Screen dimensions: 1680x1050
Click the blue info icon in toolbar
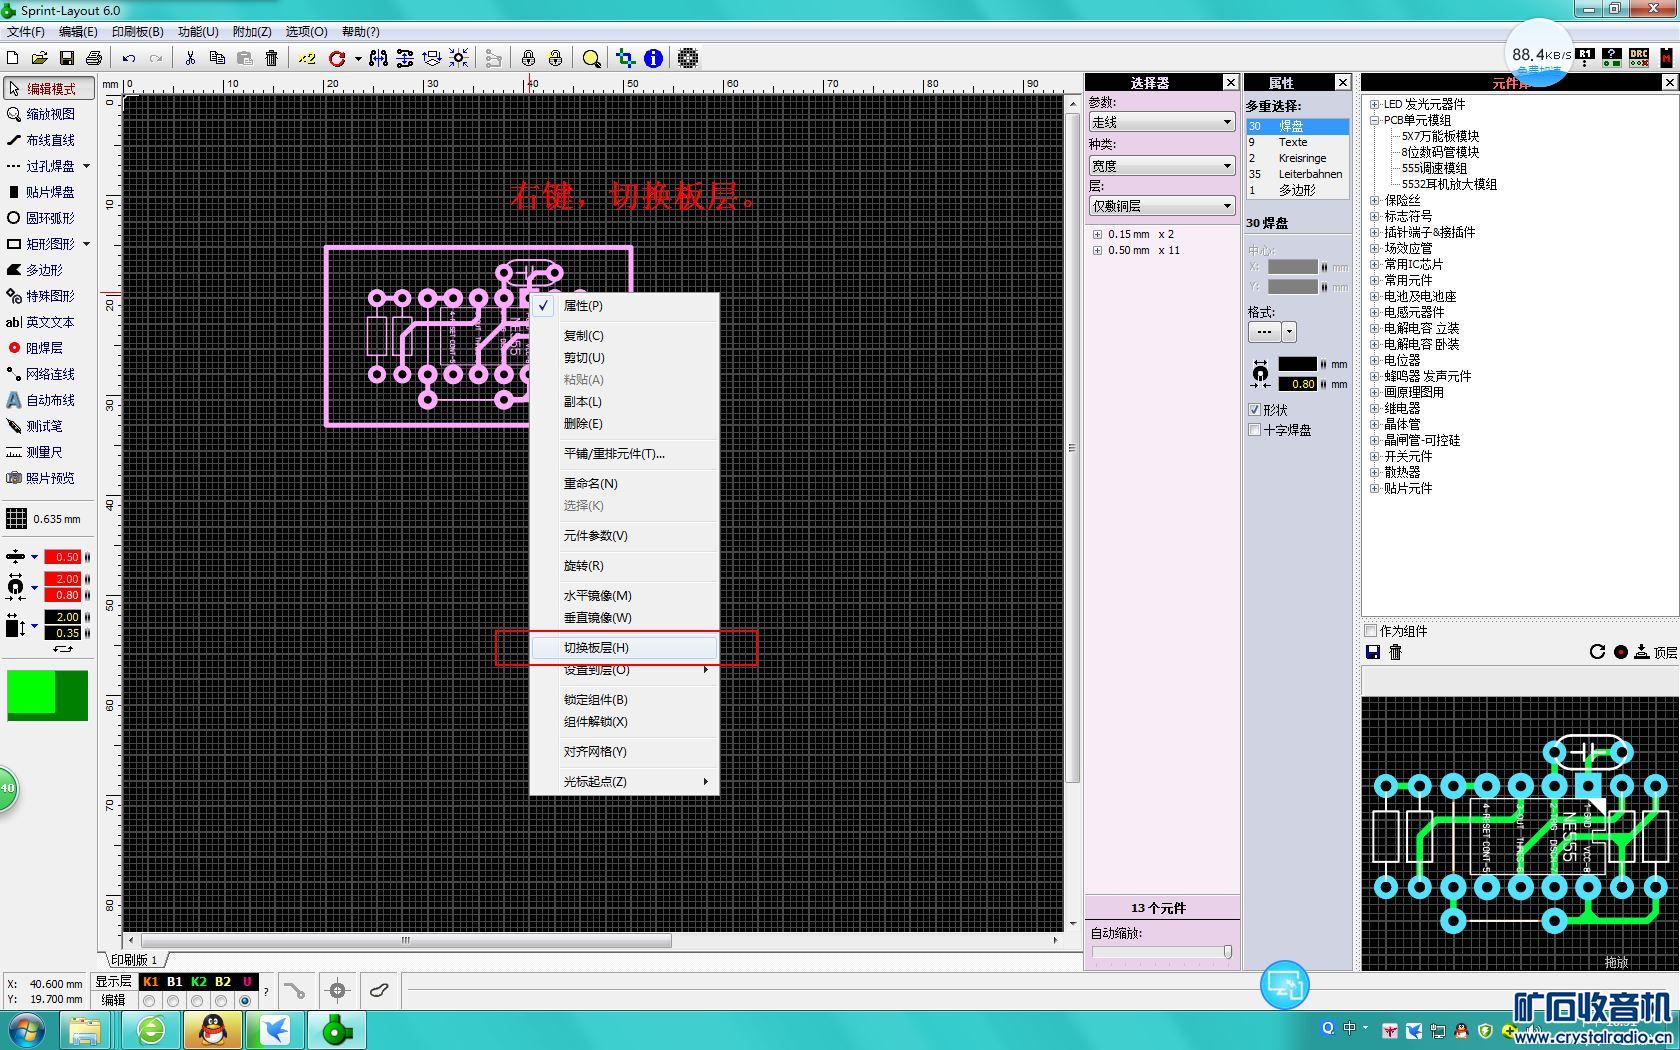(653, 59)
